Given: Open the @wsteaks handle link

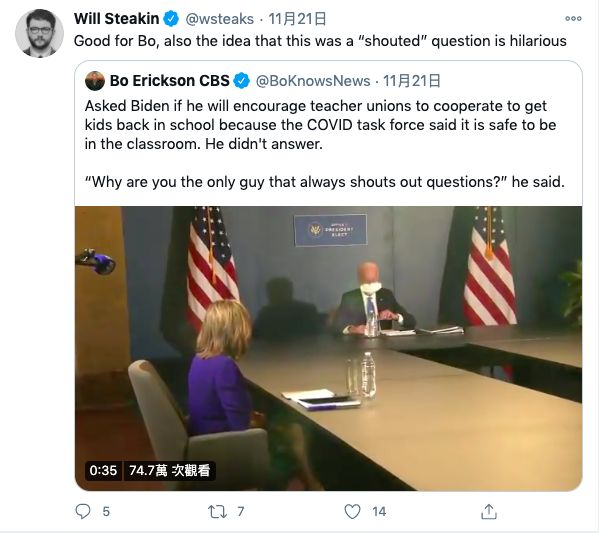Looking at the screenshot, I should coord(220,19).
